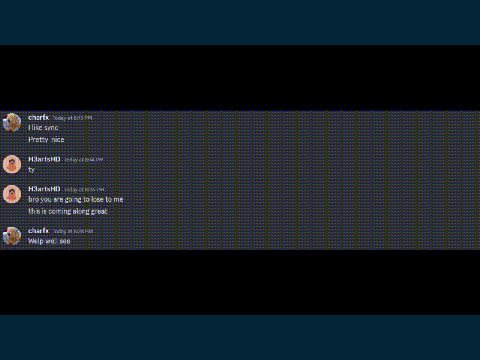Click username charfx above "Welp we'll see"
The height and width of the screenshot is (360, 480).
39,231
